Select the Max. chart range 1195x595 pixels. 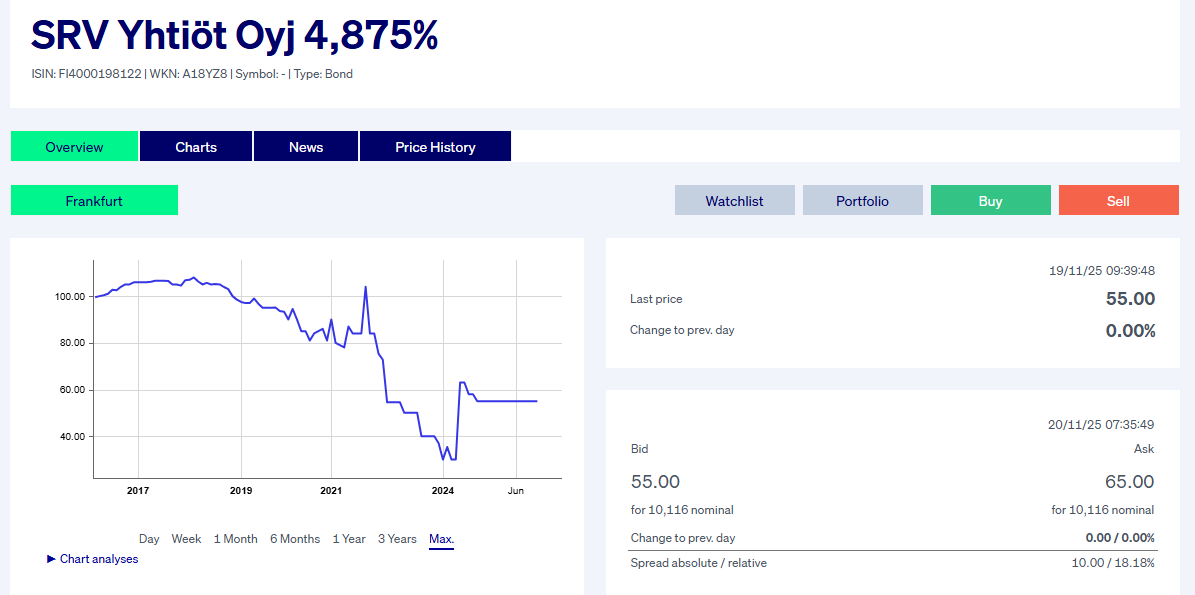click(441, 539)
